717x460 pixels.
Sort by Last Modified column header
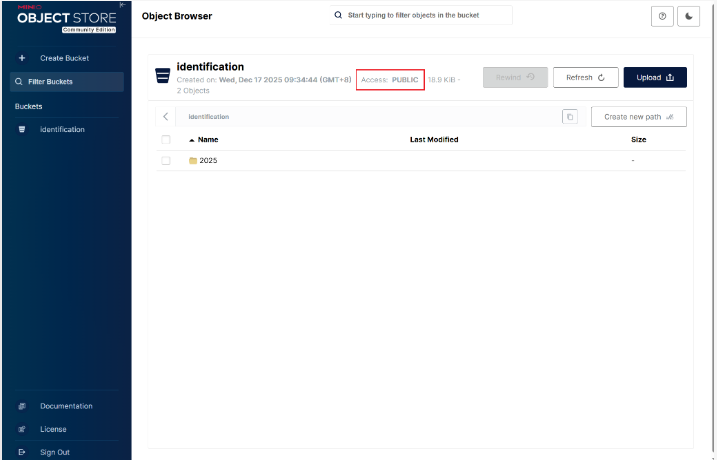434,140
